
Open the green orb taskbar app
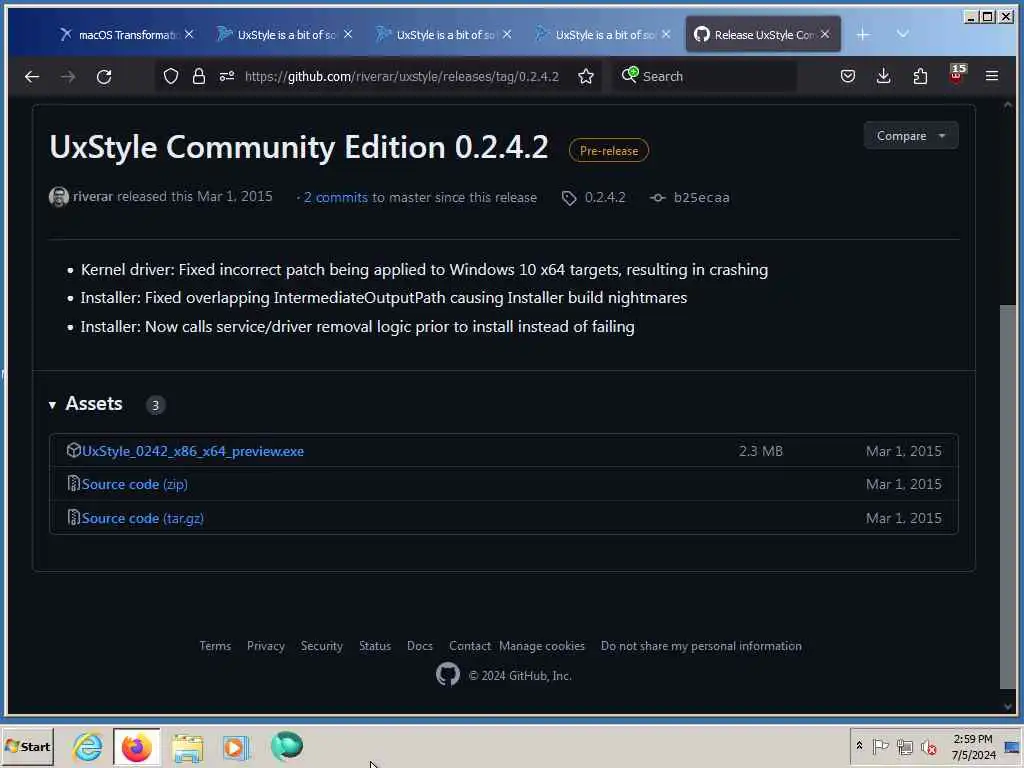(x=287, y=746)
